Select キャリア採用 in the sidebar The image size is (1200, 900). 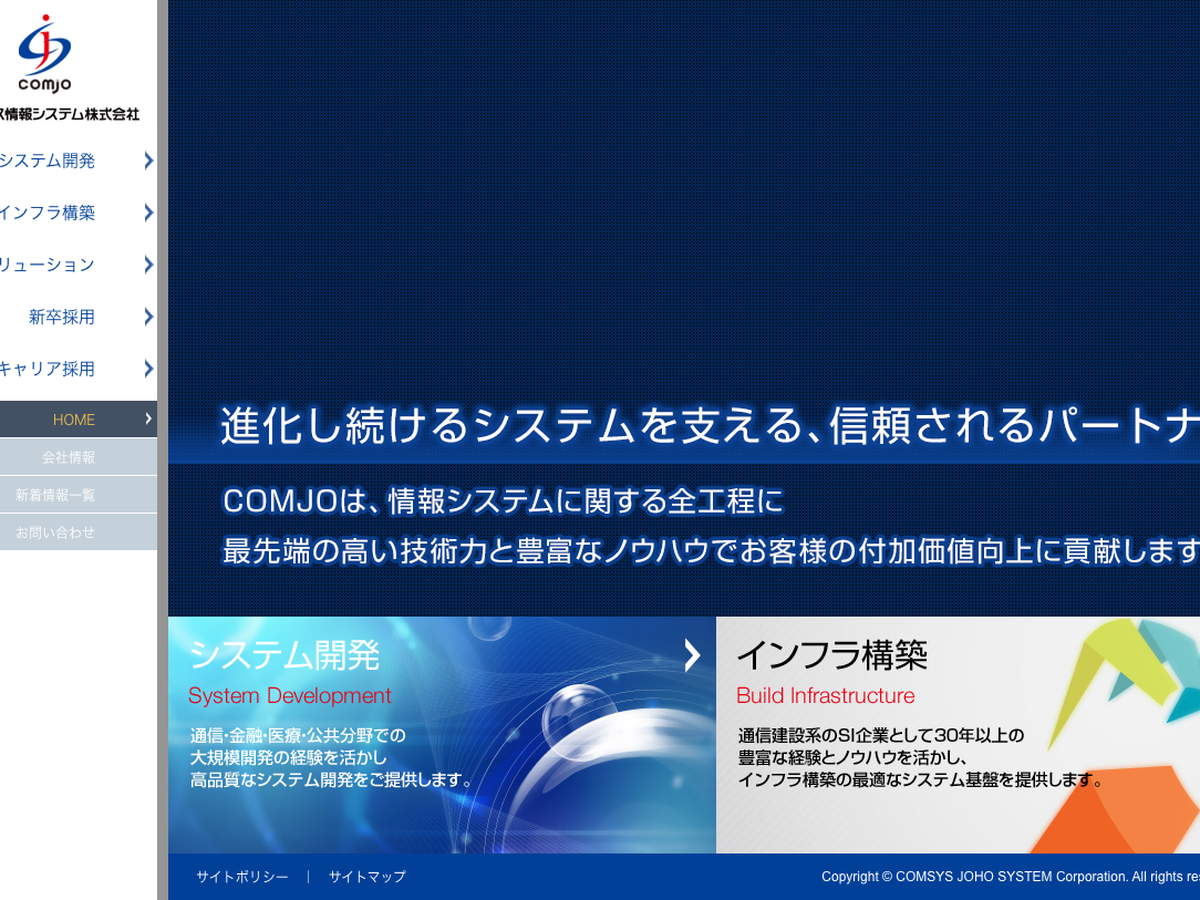(x=48, y=369)
